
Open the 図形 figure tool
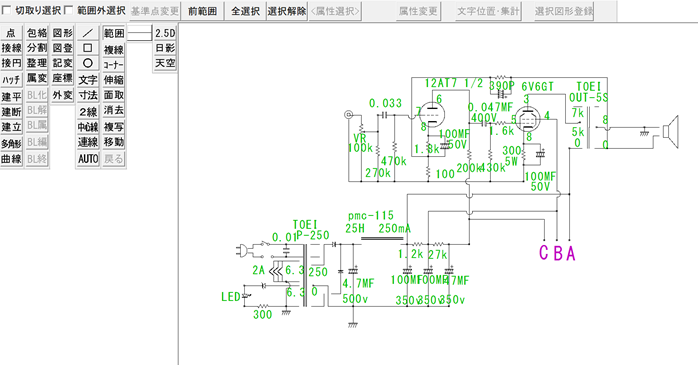[62, 33]
